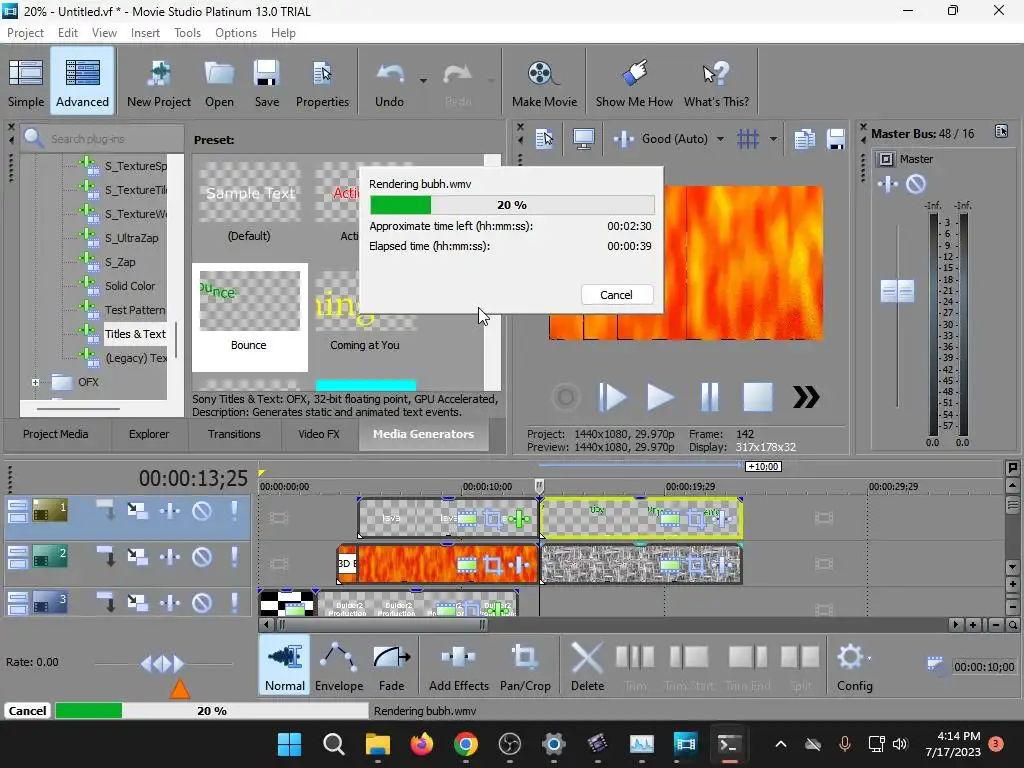Solo video track 2
The height and width of the screenshot is (768, 1024).
coord(234,556)
